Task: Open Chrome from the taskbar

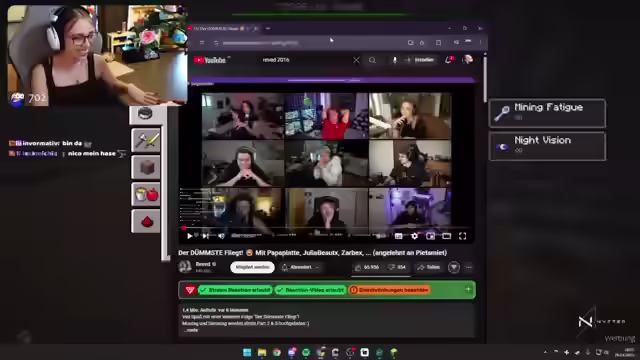Action: pos(277,352)
